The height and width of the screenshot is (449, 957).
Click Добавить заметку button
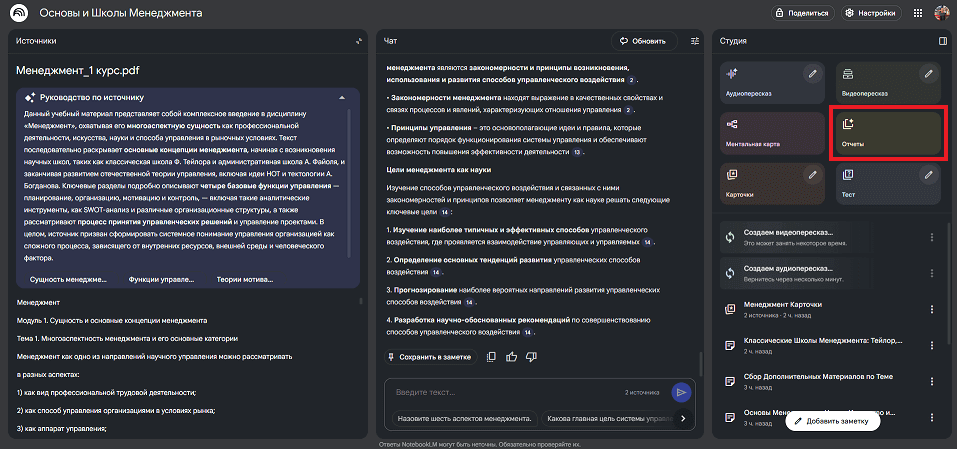[x=832, y=421]
